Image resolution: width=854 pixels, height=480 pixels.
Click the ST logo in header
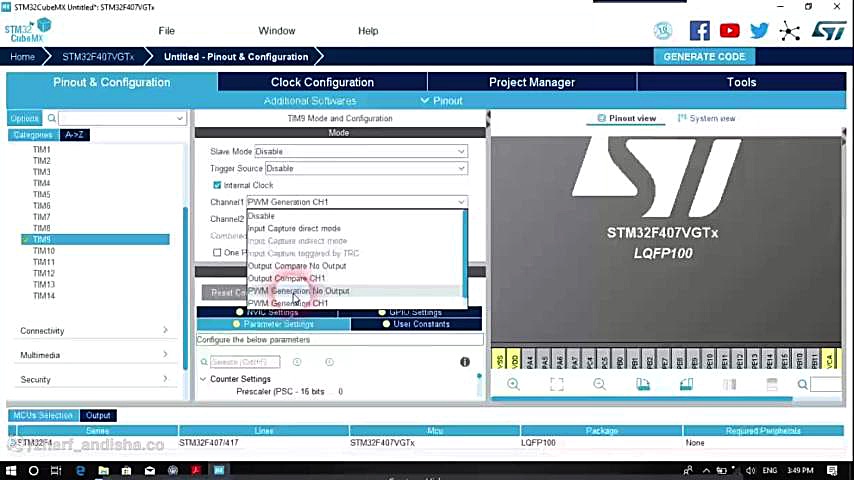pos(828,31)
